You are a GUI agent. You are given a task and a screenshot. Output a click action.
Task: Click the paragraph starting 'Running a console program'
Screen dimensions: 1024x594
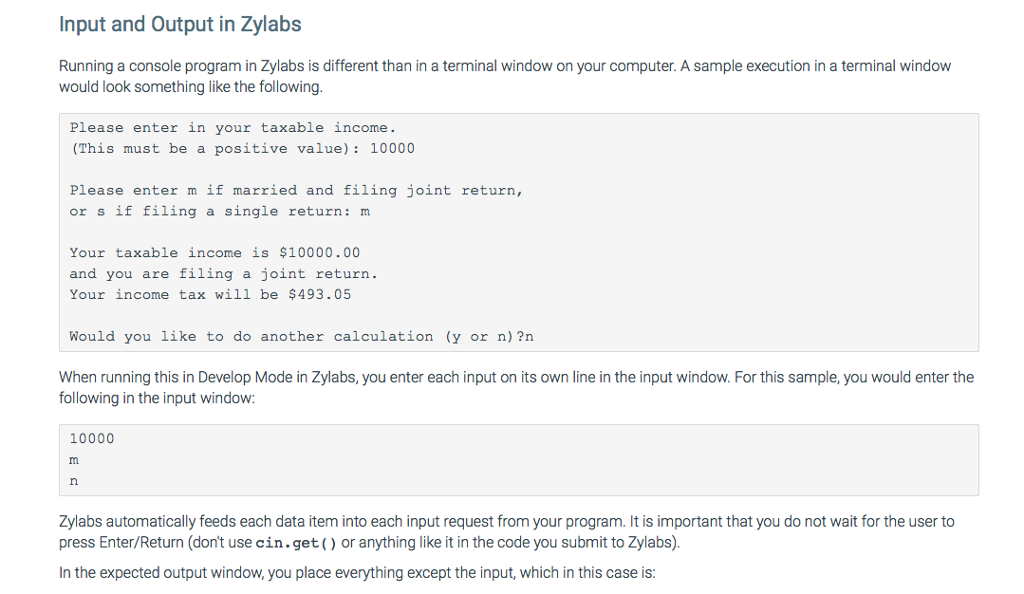coord(505,76)
